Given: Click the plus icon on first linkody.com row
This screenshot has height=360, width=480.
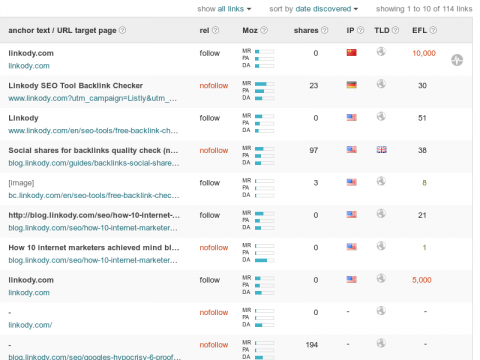Looking at the screenshot, I should (x=457, y=60).
